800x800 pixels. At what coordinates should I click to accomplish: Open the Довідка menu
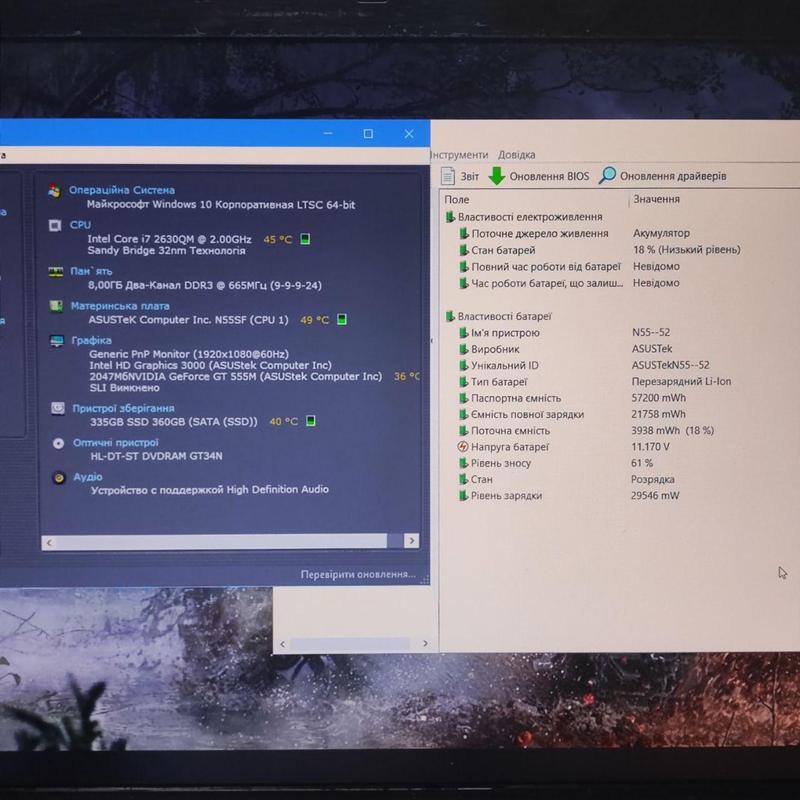517,155
